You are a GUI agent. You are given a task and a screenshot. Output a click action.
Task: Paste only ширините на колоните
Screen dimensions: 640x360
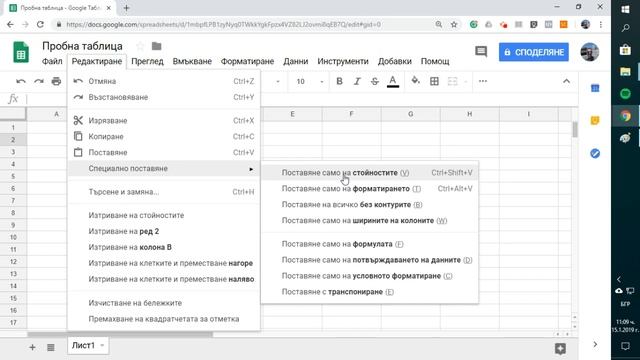[370, 220]
